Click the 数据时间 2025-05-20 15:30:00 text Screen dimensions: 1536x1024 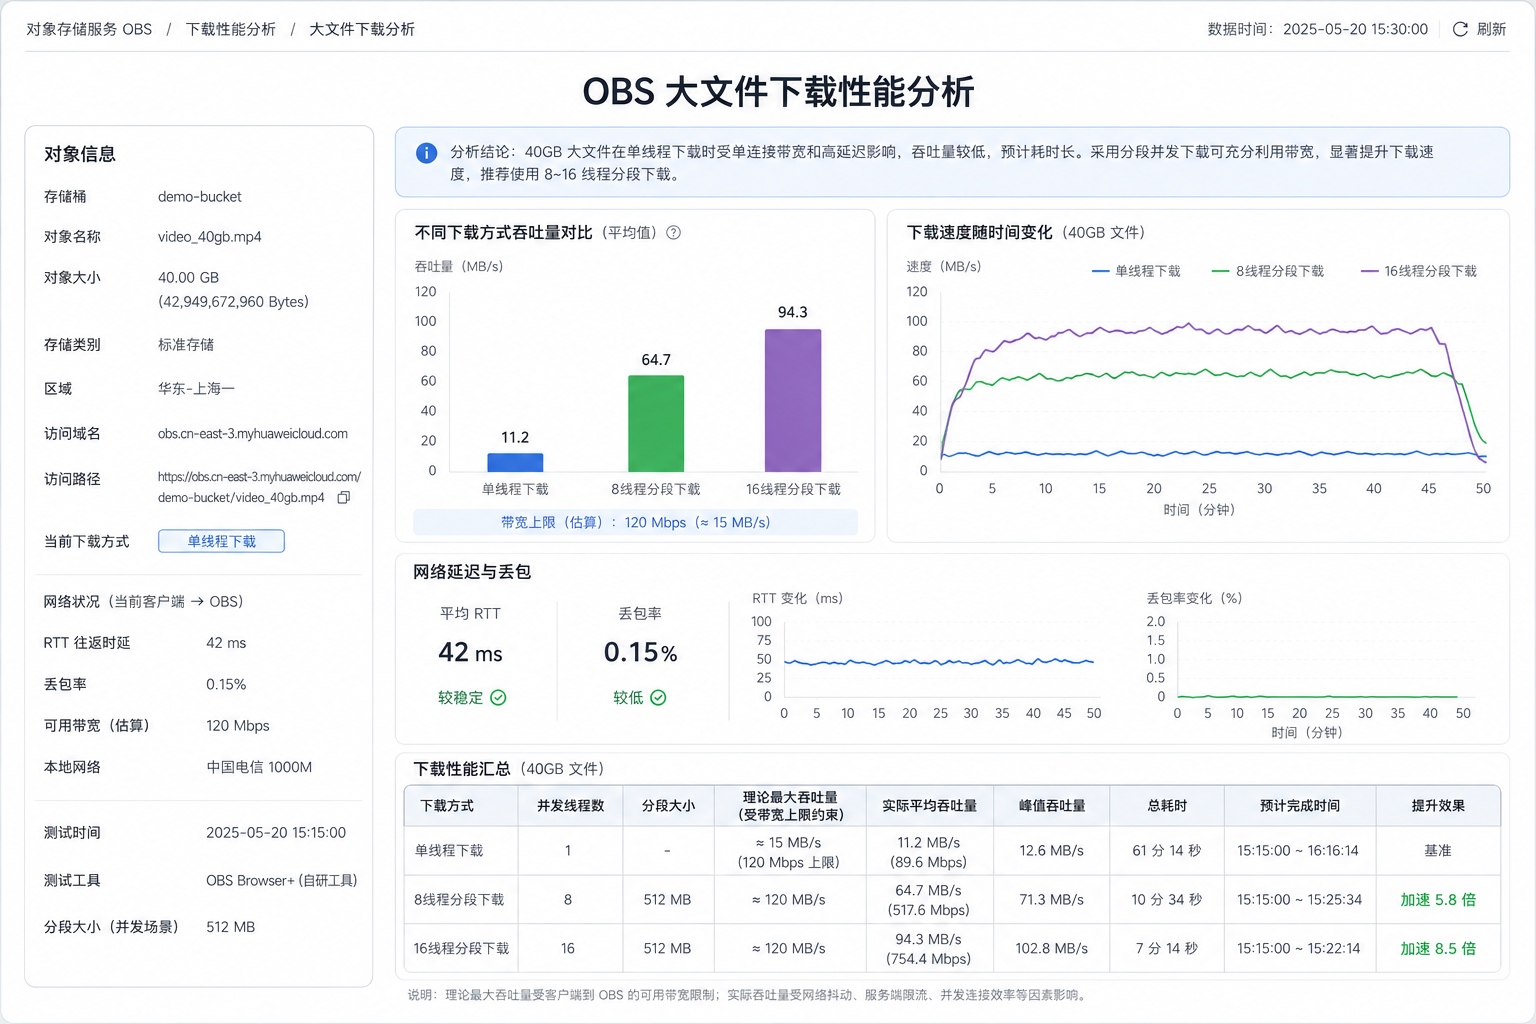1318,29
